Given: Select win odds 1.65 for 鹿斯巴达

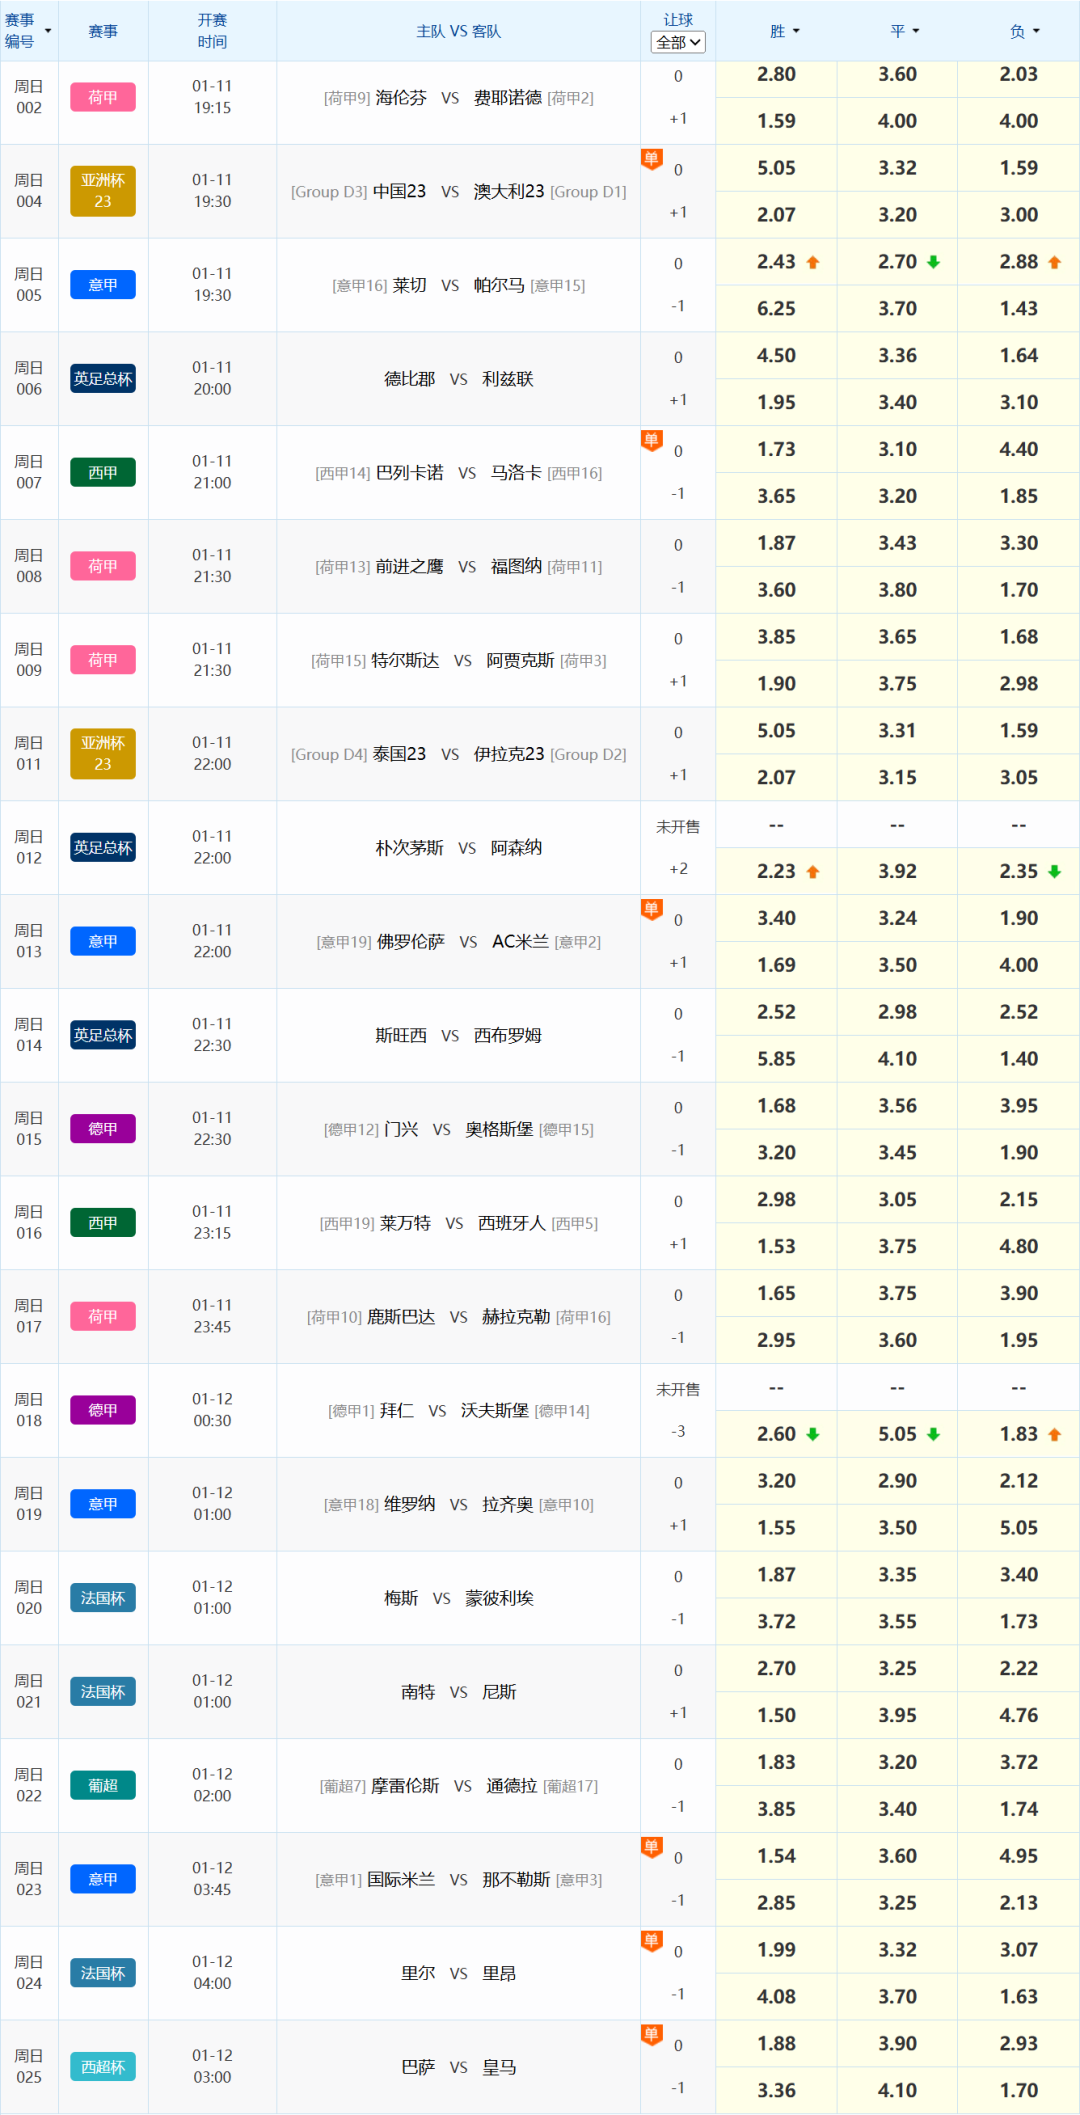Looking at the screenshot, I should 776,1294.
